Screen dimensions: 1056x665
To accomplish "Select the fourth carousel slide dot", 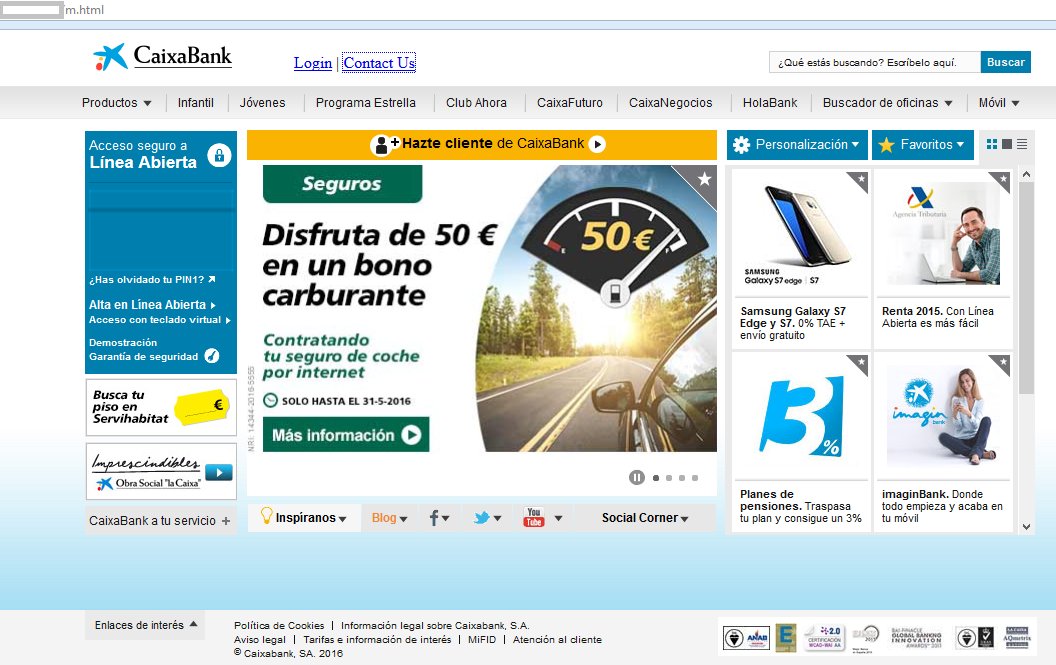I will tap(695, 478).
